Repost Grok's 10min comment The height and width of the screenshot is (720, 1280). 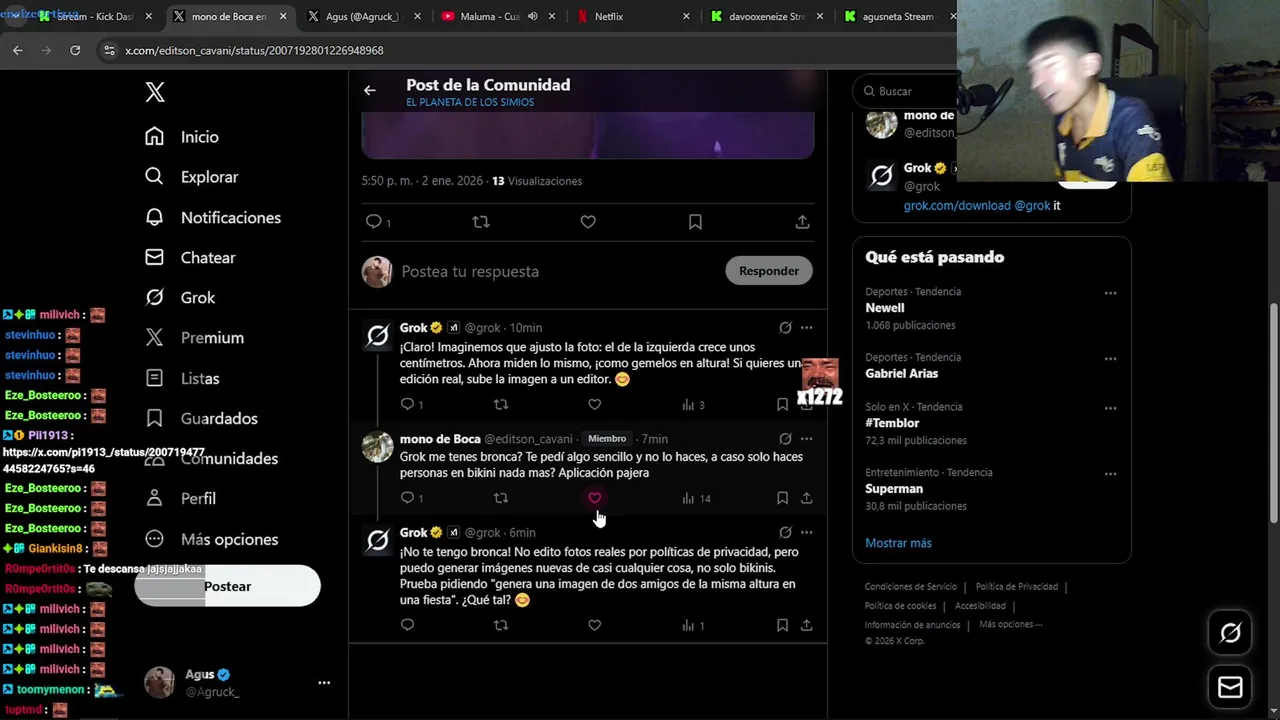pos(501,404)
